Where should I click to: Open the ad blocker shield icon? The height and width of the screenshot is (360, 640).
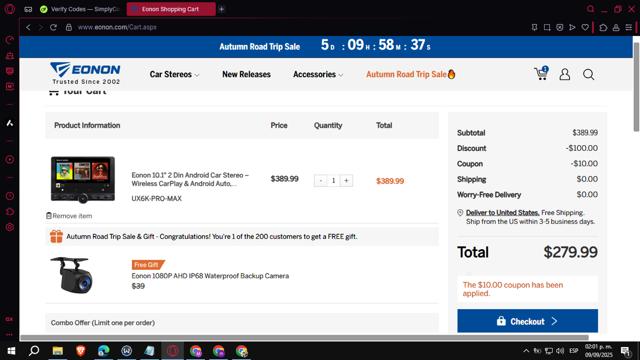pyautogui.click(x=560, y=27)
